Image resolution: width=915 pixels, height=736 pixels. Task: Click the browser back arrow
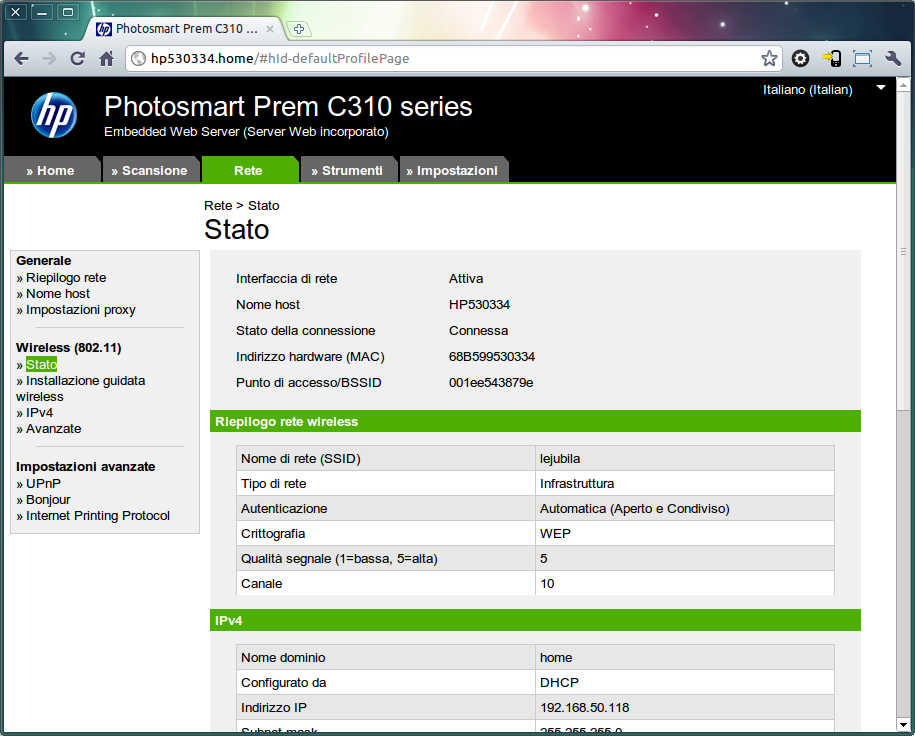click(x=22, y=58)
